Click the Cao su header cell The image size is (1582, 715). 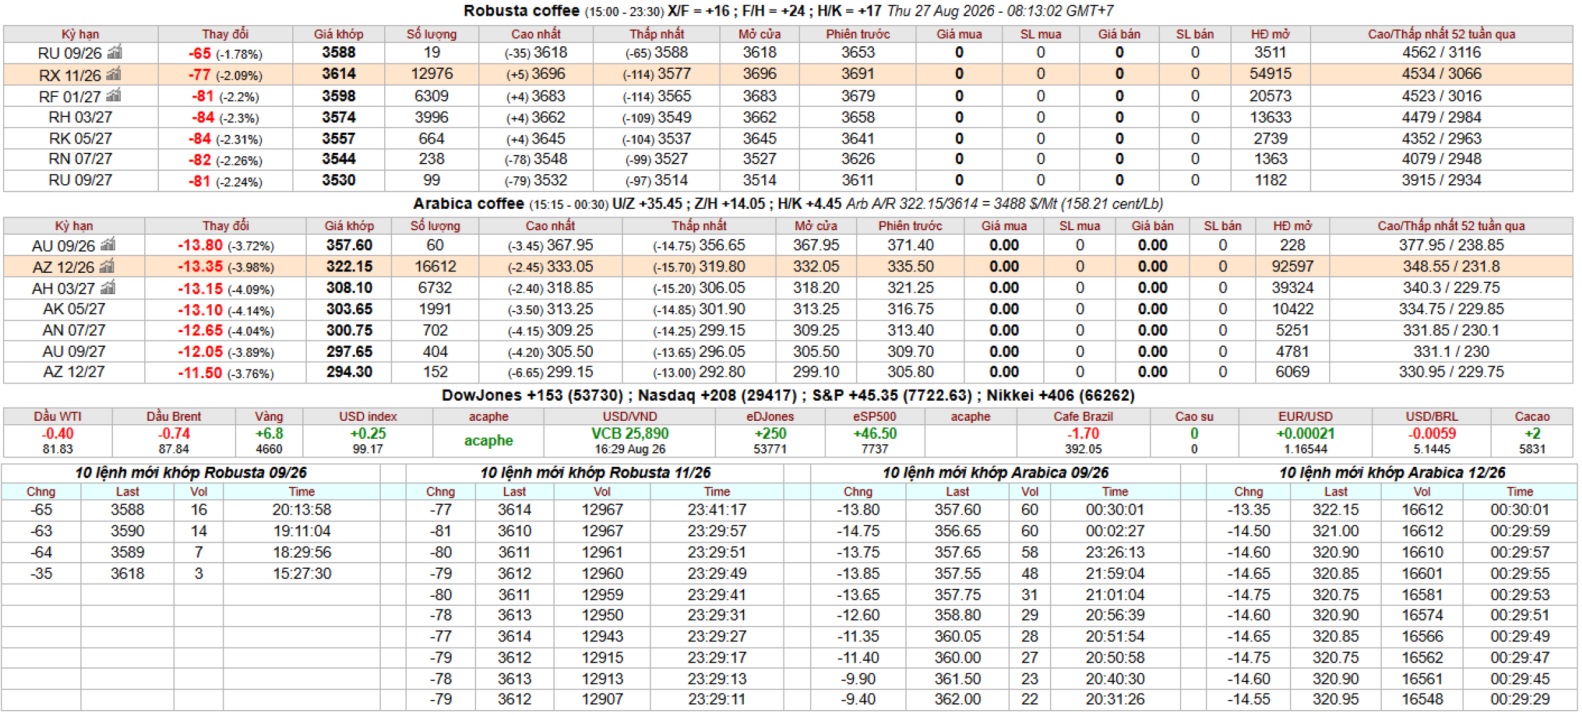click(x=1194, y=417)
